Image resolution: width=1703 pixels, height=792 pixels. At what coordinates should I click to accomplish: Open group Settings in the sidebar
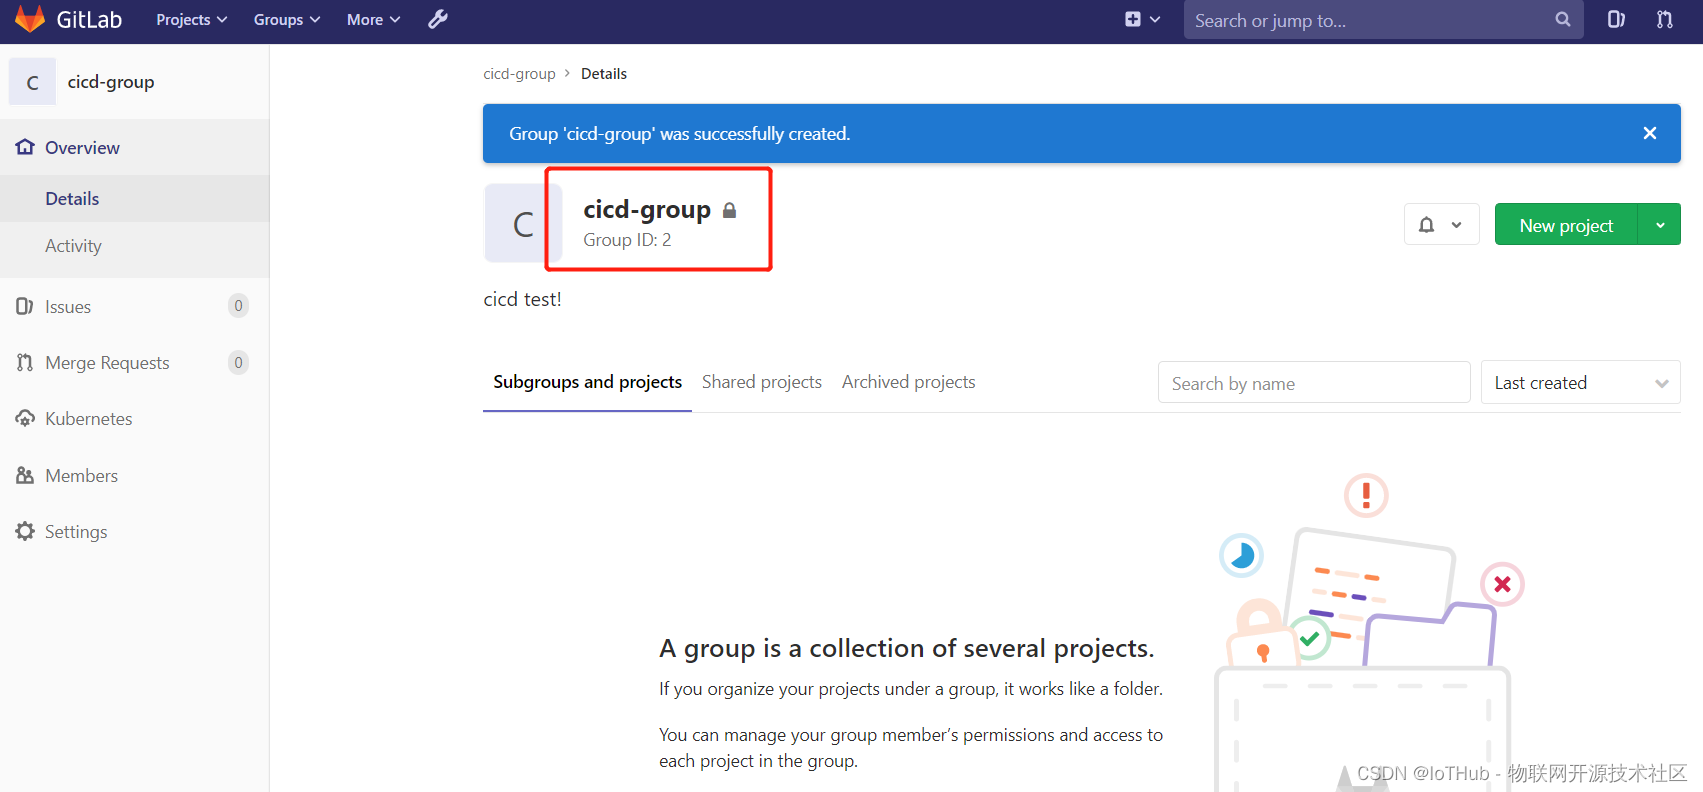pos(134,531)
